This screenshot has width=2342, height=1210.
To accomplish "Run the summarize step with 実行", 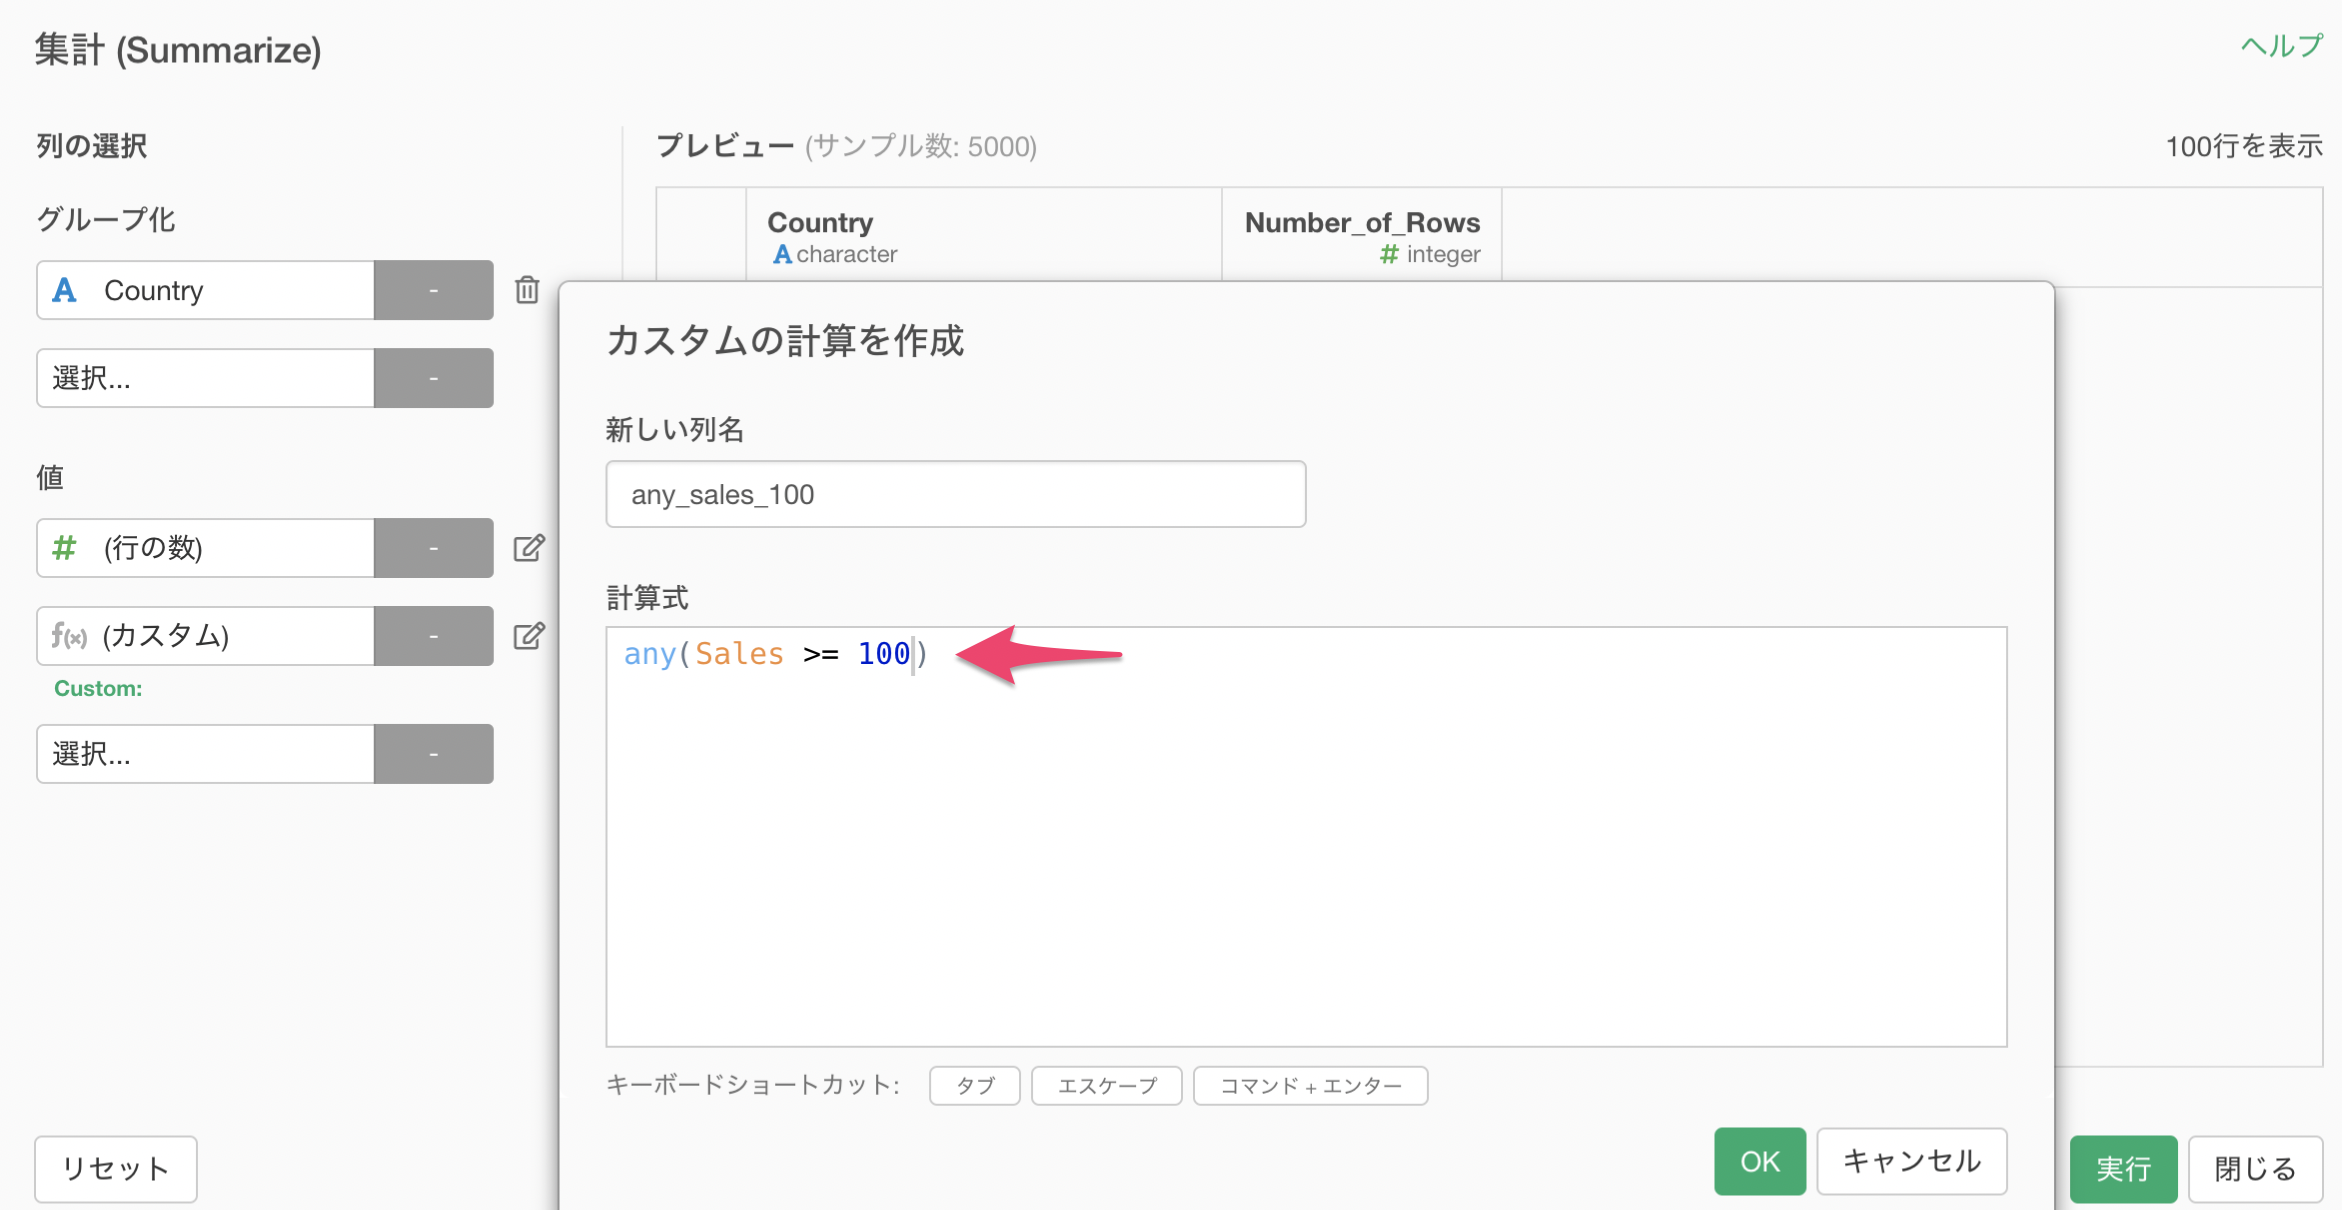I will pos(2123,1168).
